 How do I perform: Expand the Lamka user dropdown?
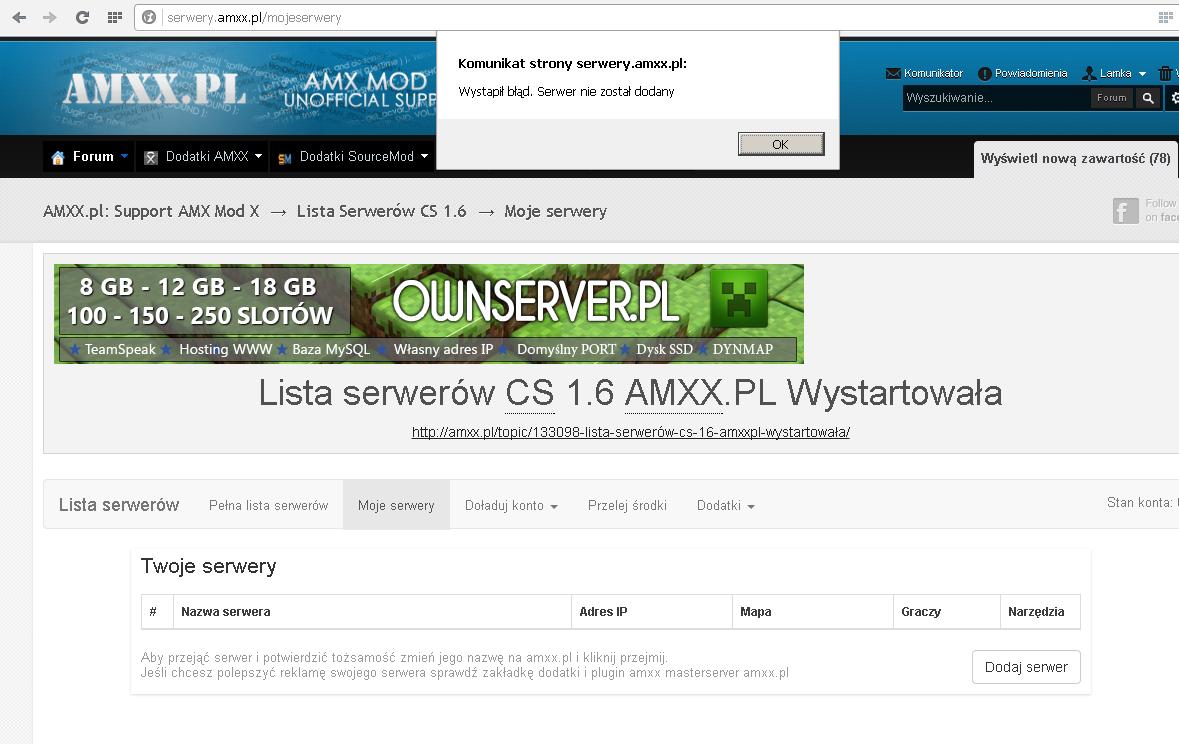(1142, 74)
